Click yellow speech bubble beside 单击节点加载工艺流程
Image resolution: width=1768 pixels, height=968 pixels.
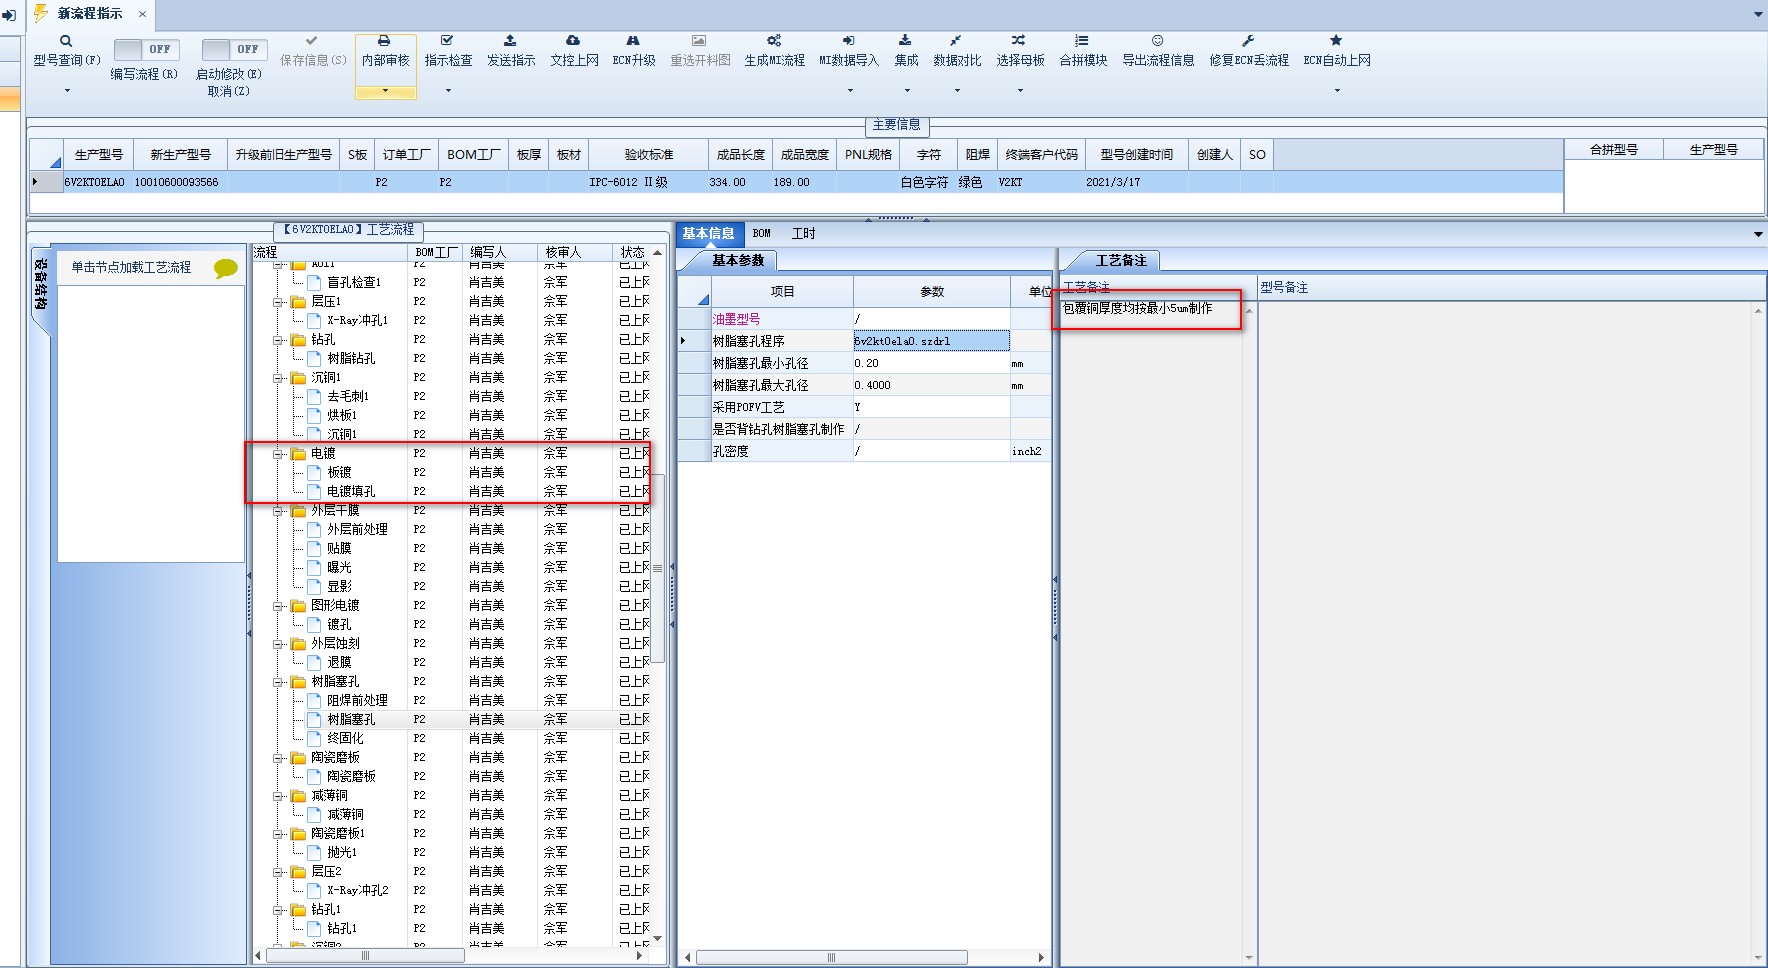(x=226, y=268)
